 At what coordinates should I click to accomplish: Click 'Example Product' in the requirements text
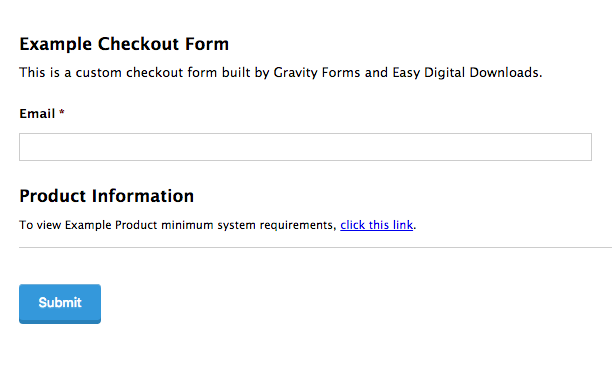pyautogui.click(x=111, y=225)
